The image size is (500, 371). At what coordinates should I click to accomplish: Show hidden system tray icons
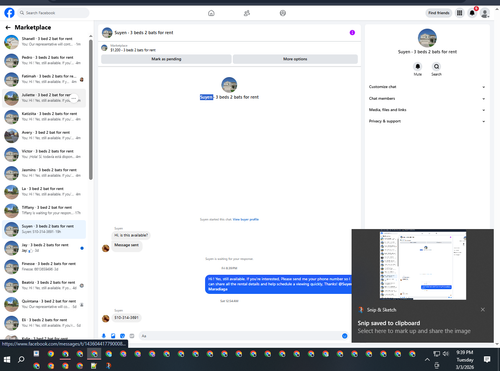[427, 359]
